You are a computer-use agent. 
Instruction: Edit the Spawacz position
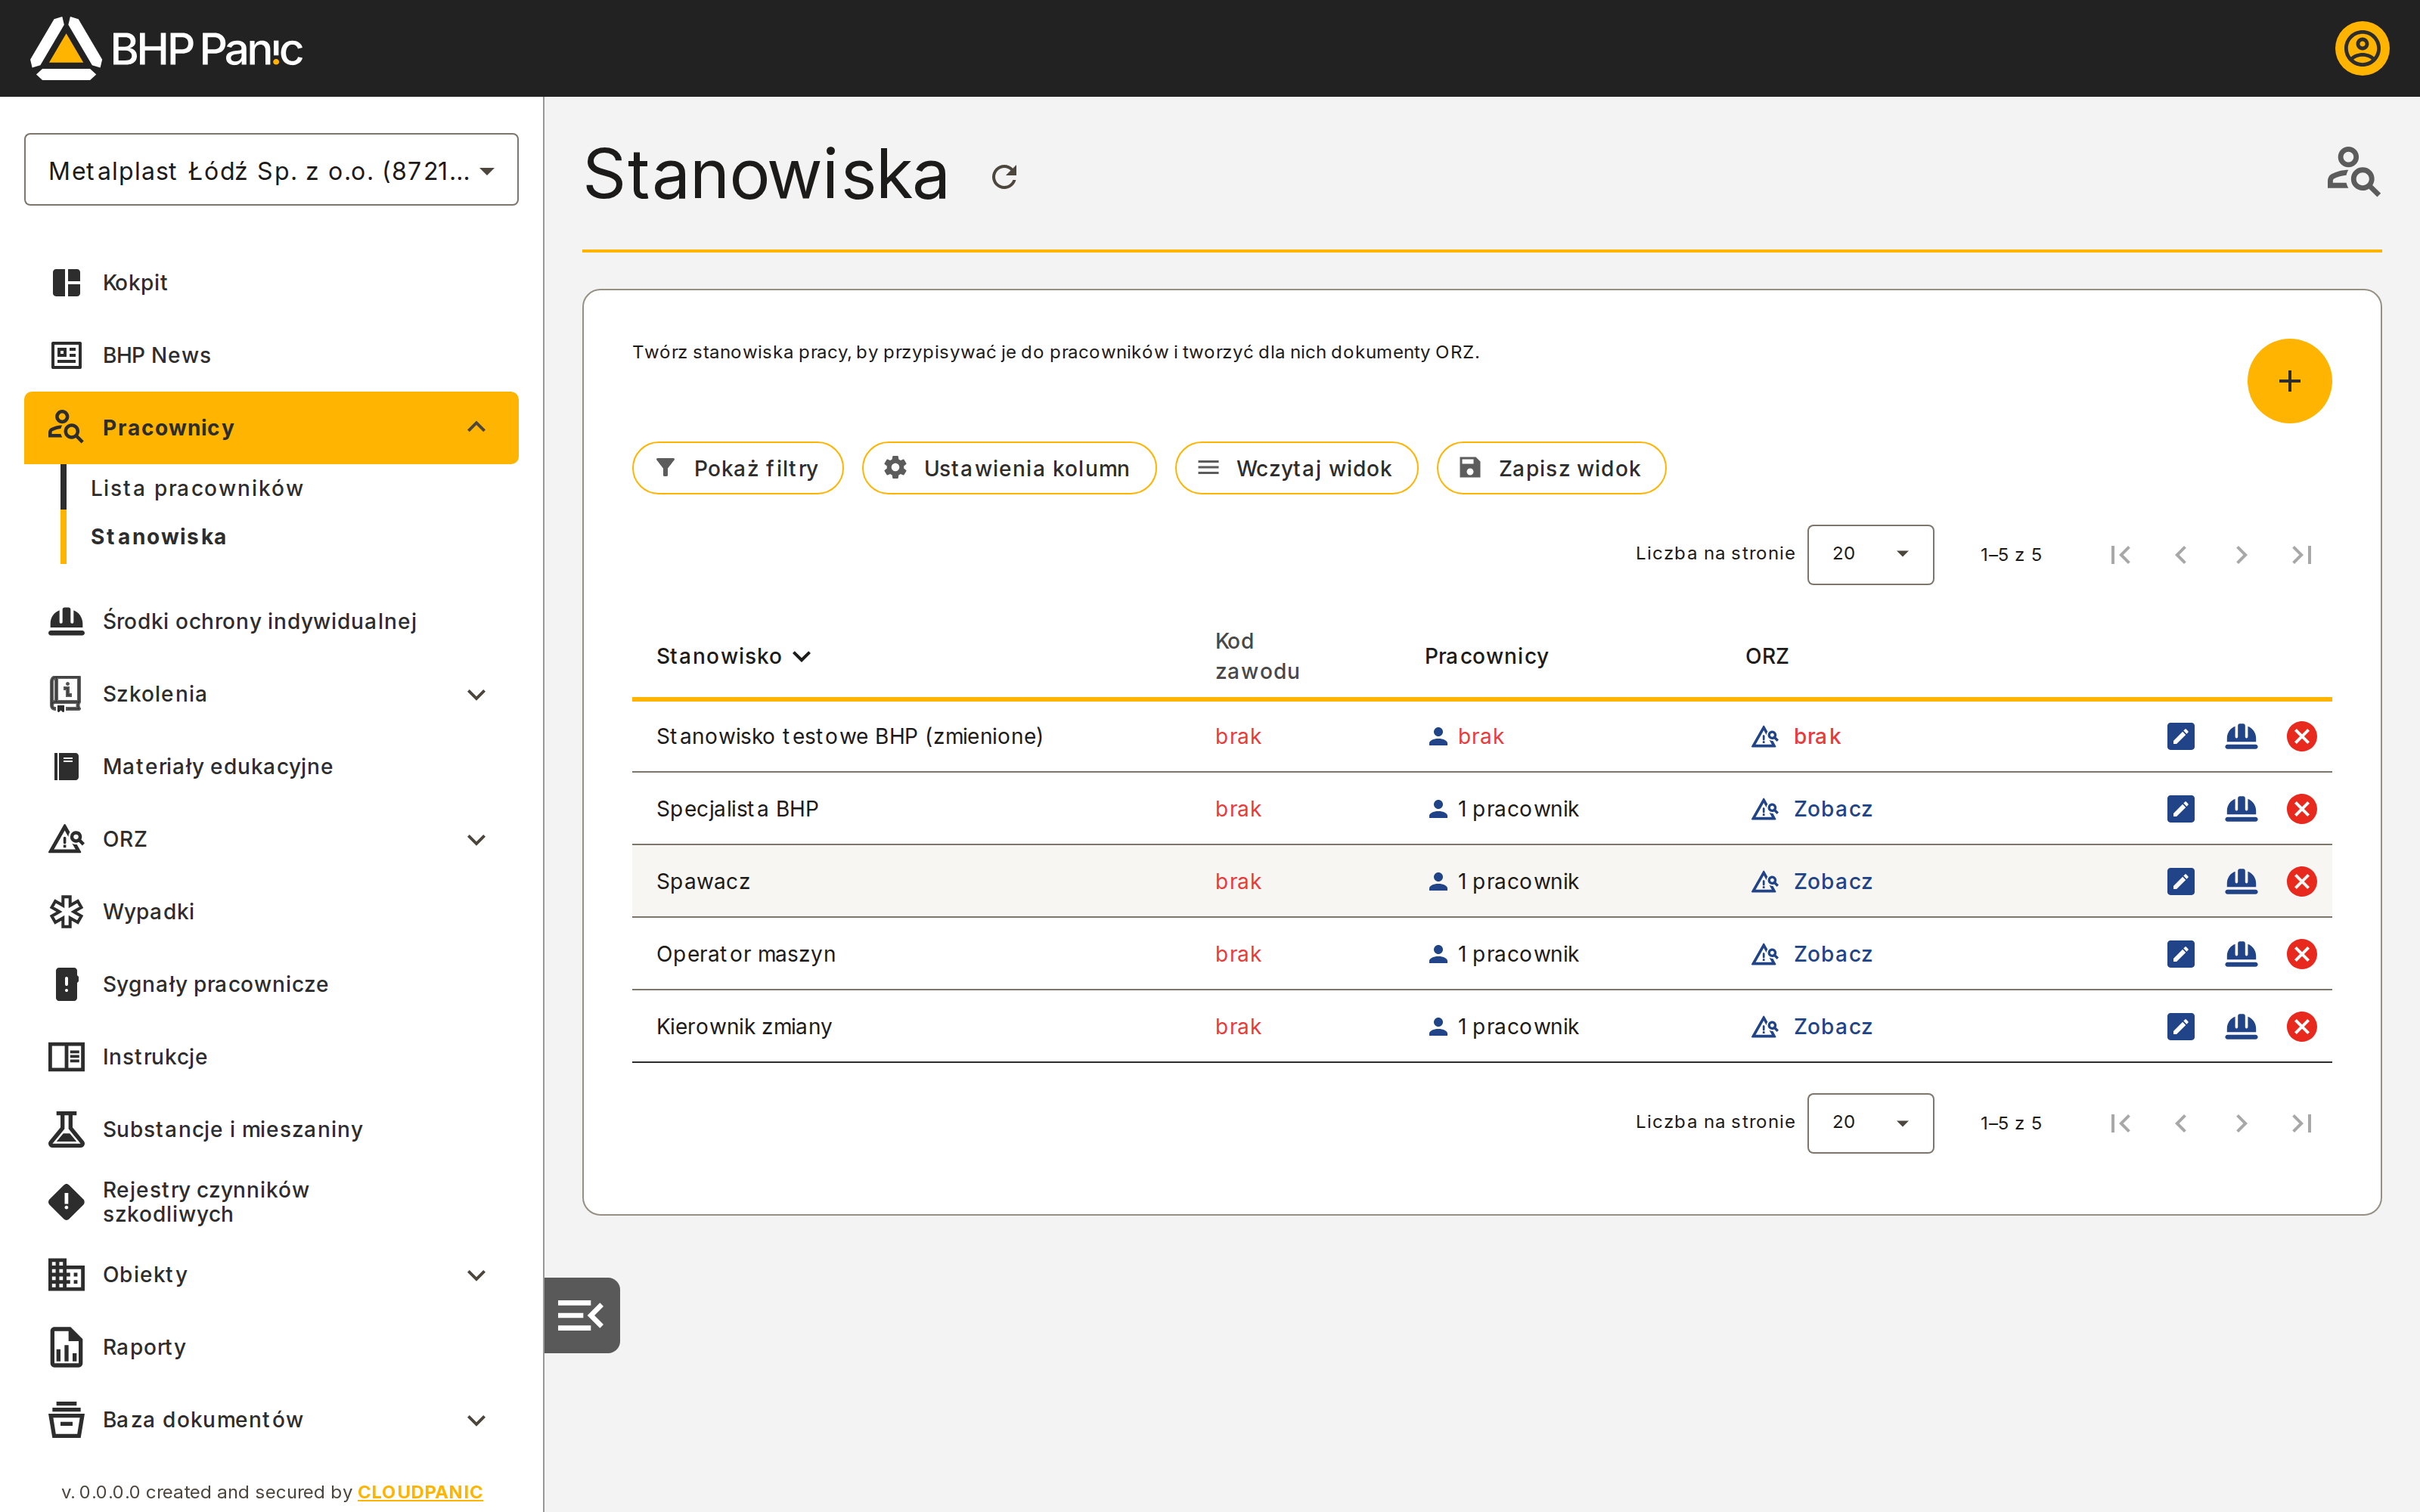(x=2180, y=881)
